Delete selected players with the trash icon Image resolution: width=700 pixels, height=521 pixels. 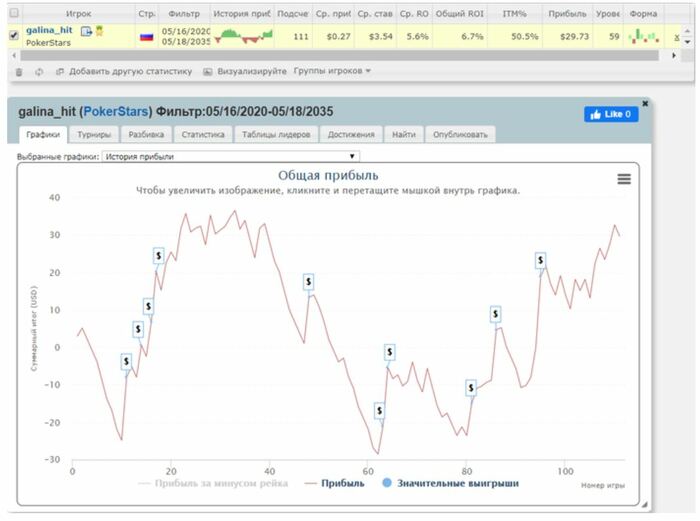pyautogui.click(x=19, y=72)
